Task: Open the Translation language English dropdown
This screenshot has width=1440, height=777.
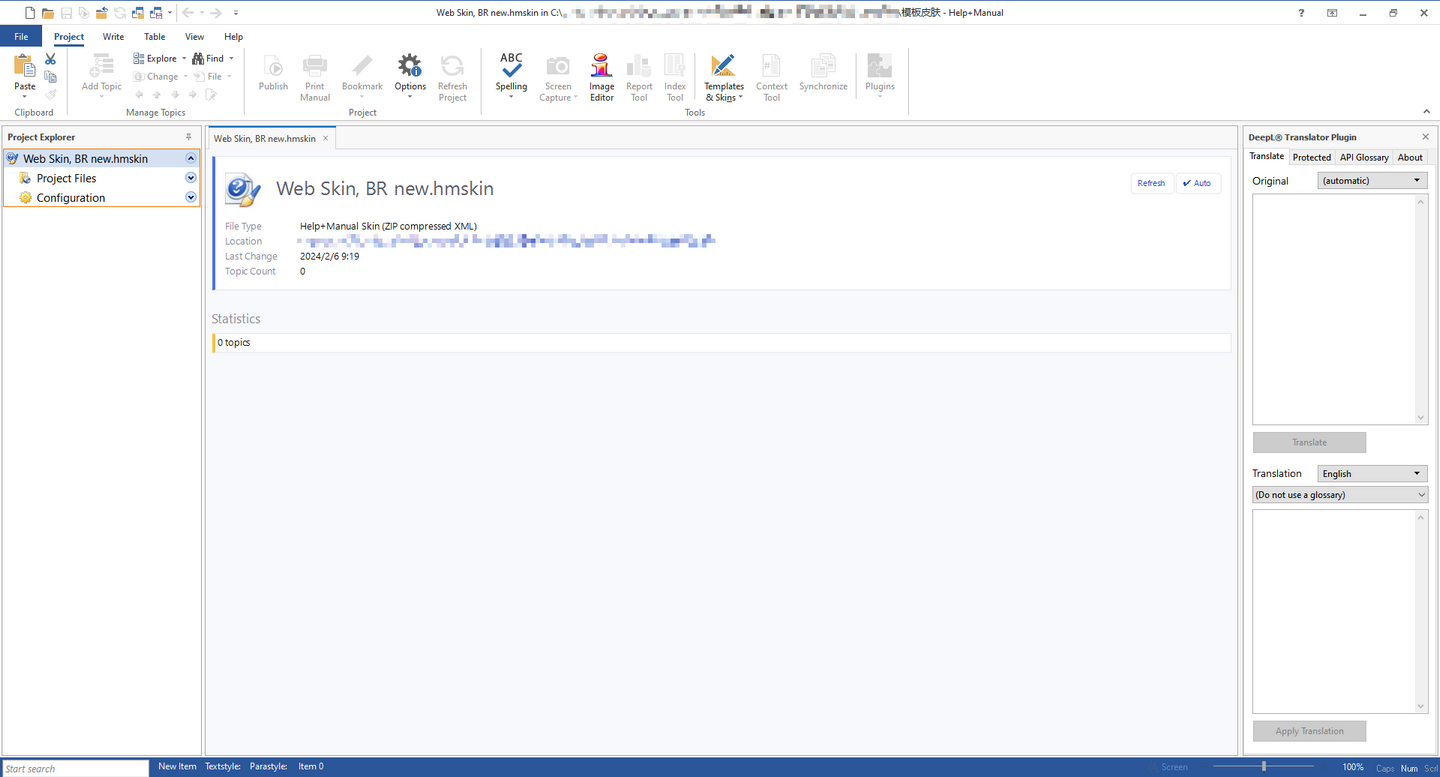Action: coord(1372,474)
